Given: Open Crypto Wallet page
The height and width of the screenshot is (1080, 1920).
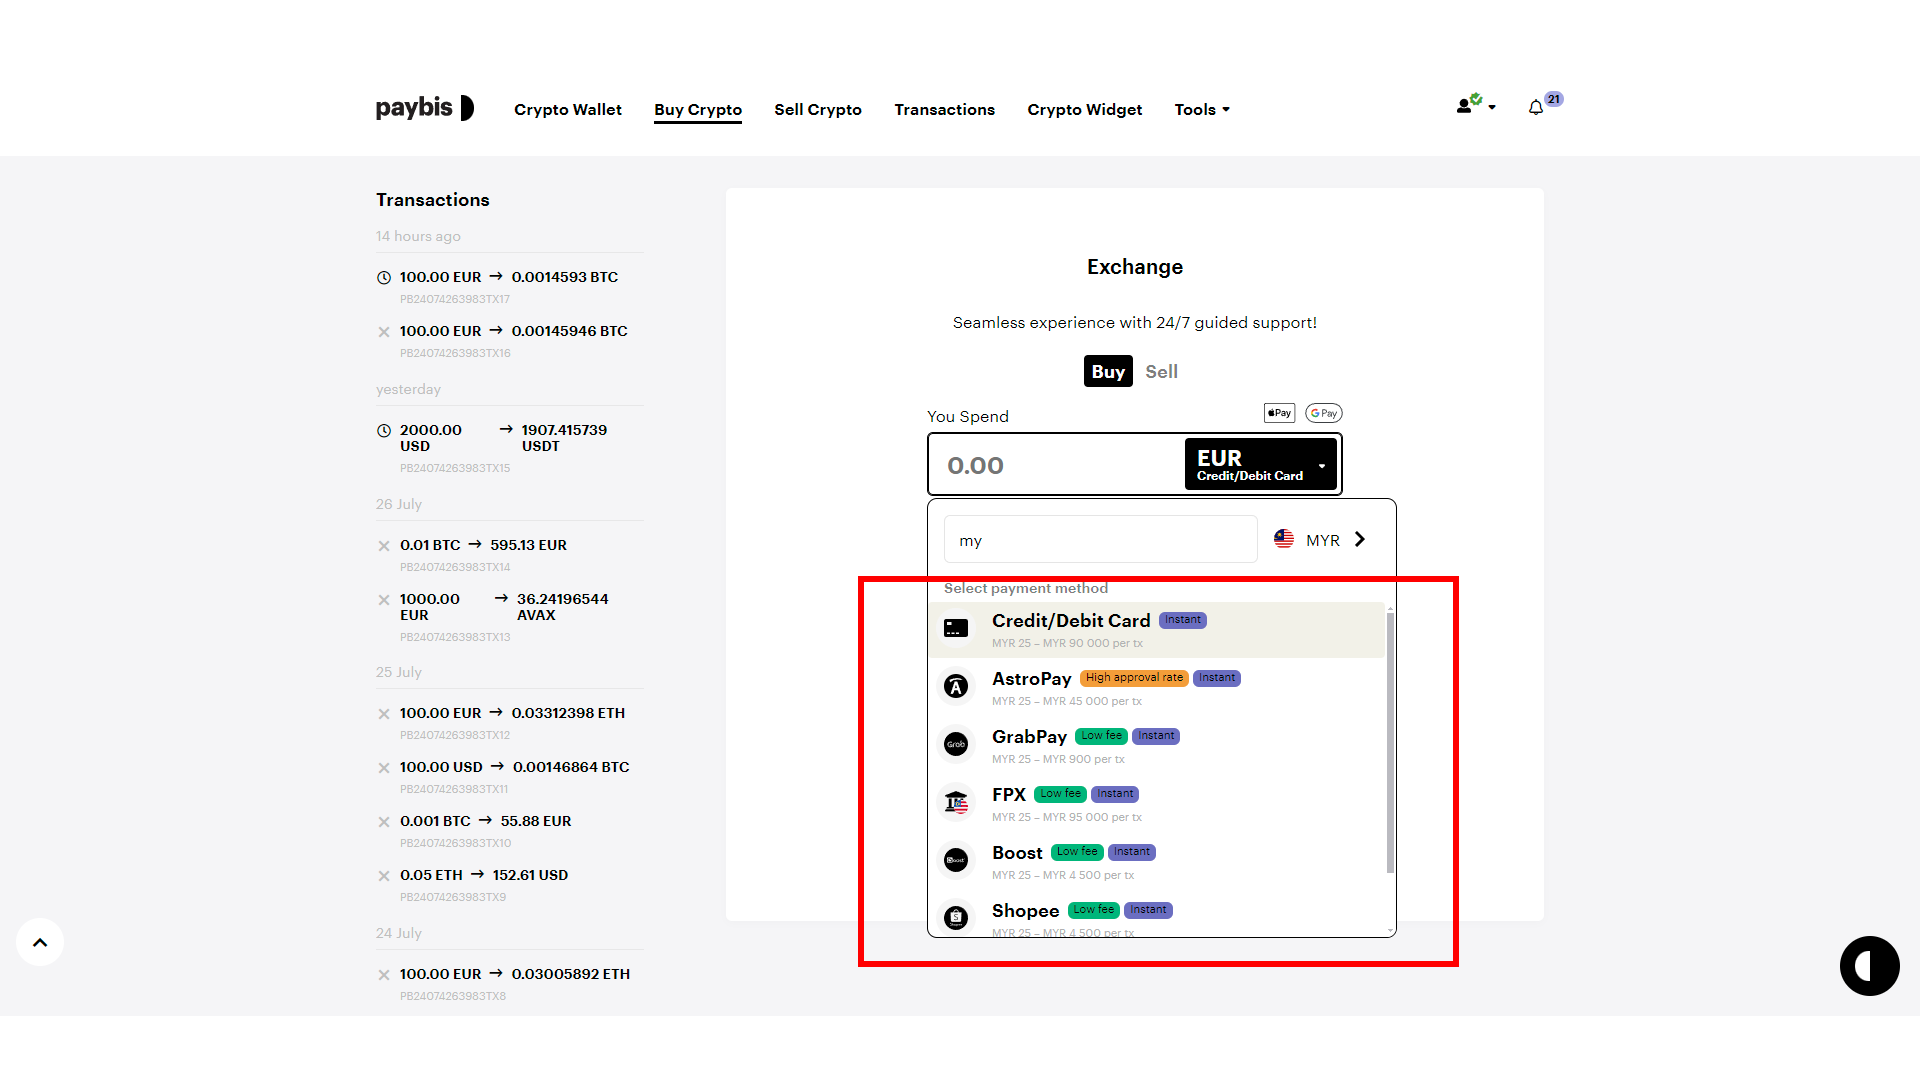Looking at the screenshot, I should tap(568, 109).
